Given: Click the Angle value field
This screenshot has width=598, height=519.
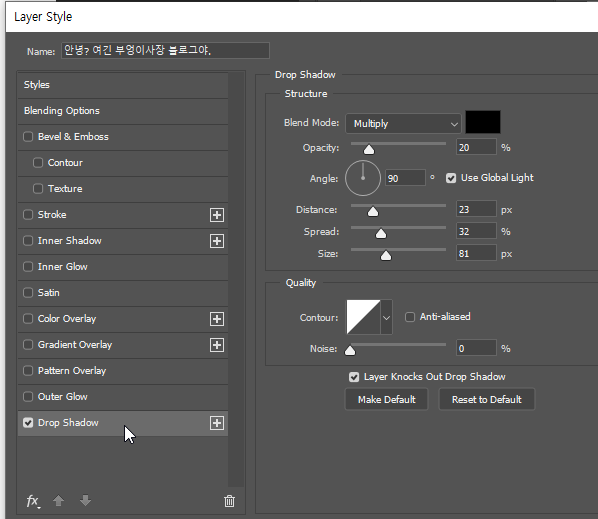Looking at the screenshot, I should coord(405,178).
